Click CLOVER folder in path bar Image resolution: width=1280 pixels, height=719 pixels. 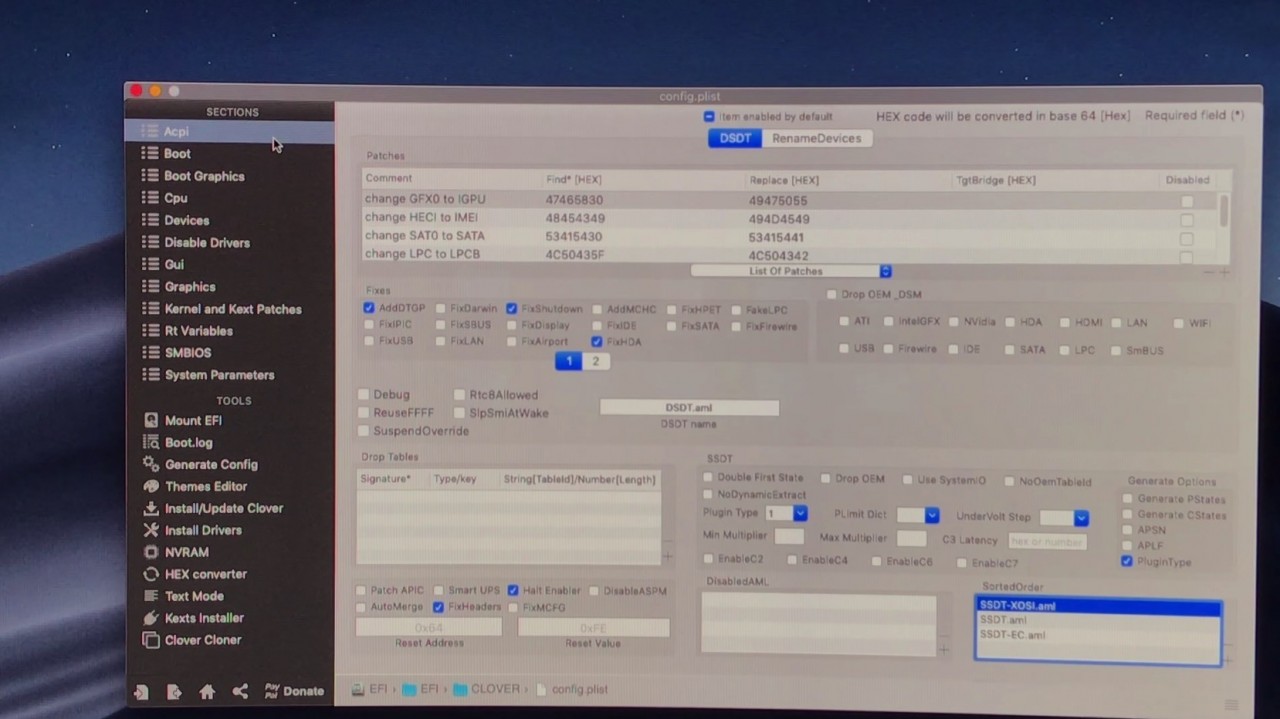[487, 689]
